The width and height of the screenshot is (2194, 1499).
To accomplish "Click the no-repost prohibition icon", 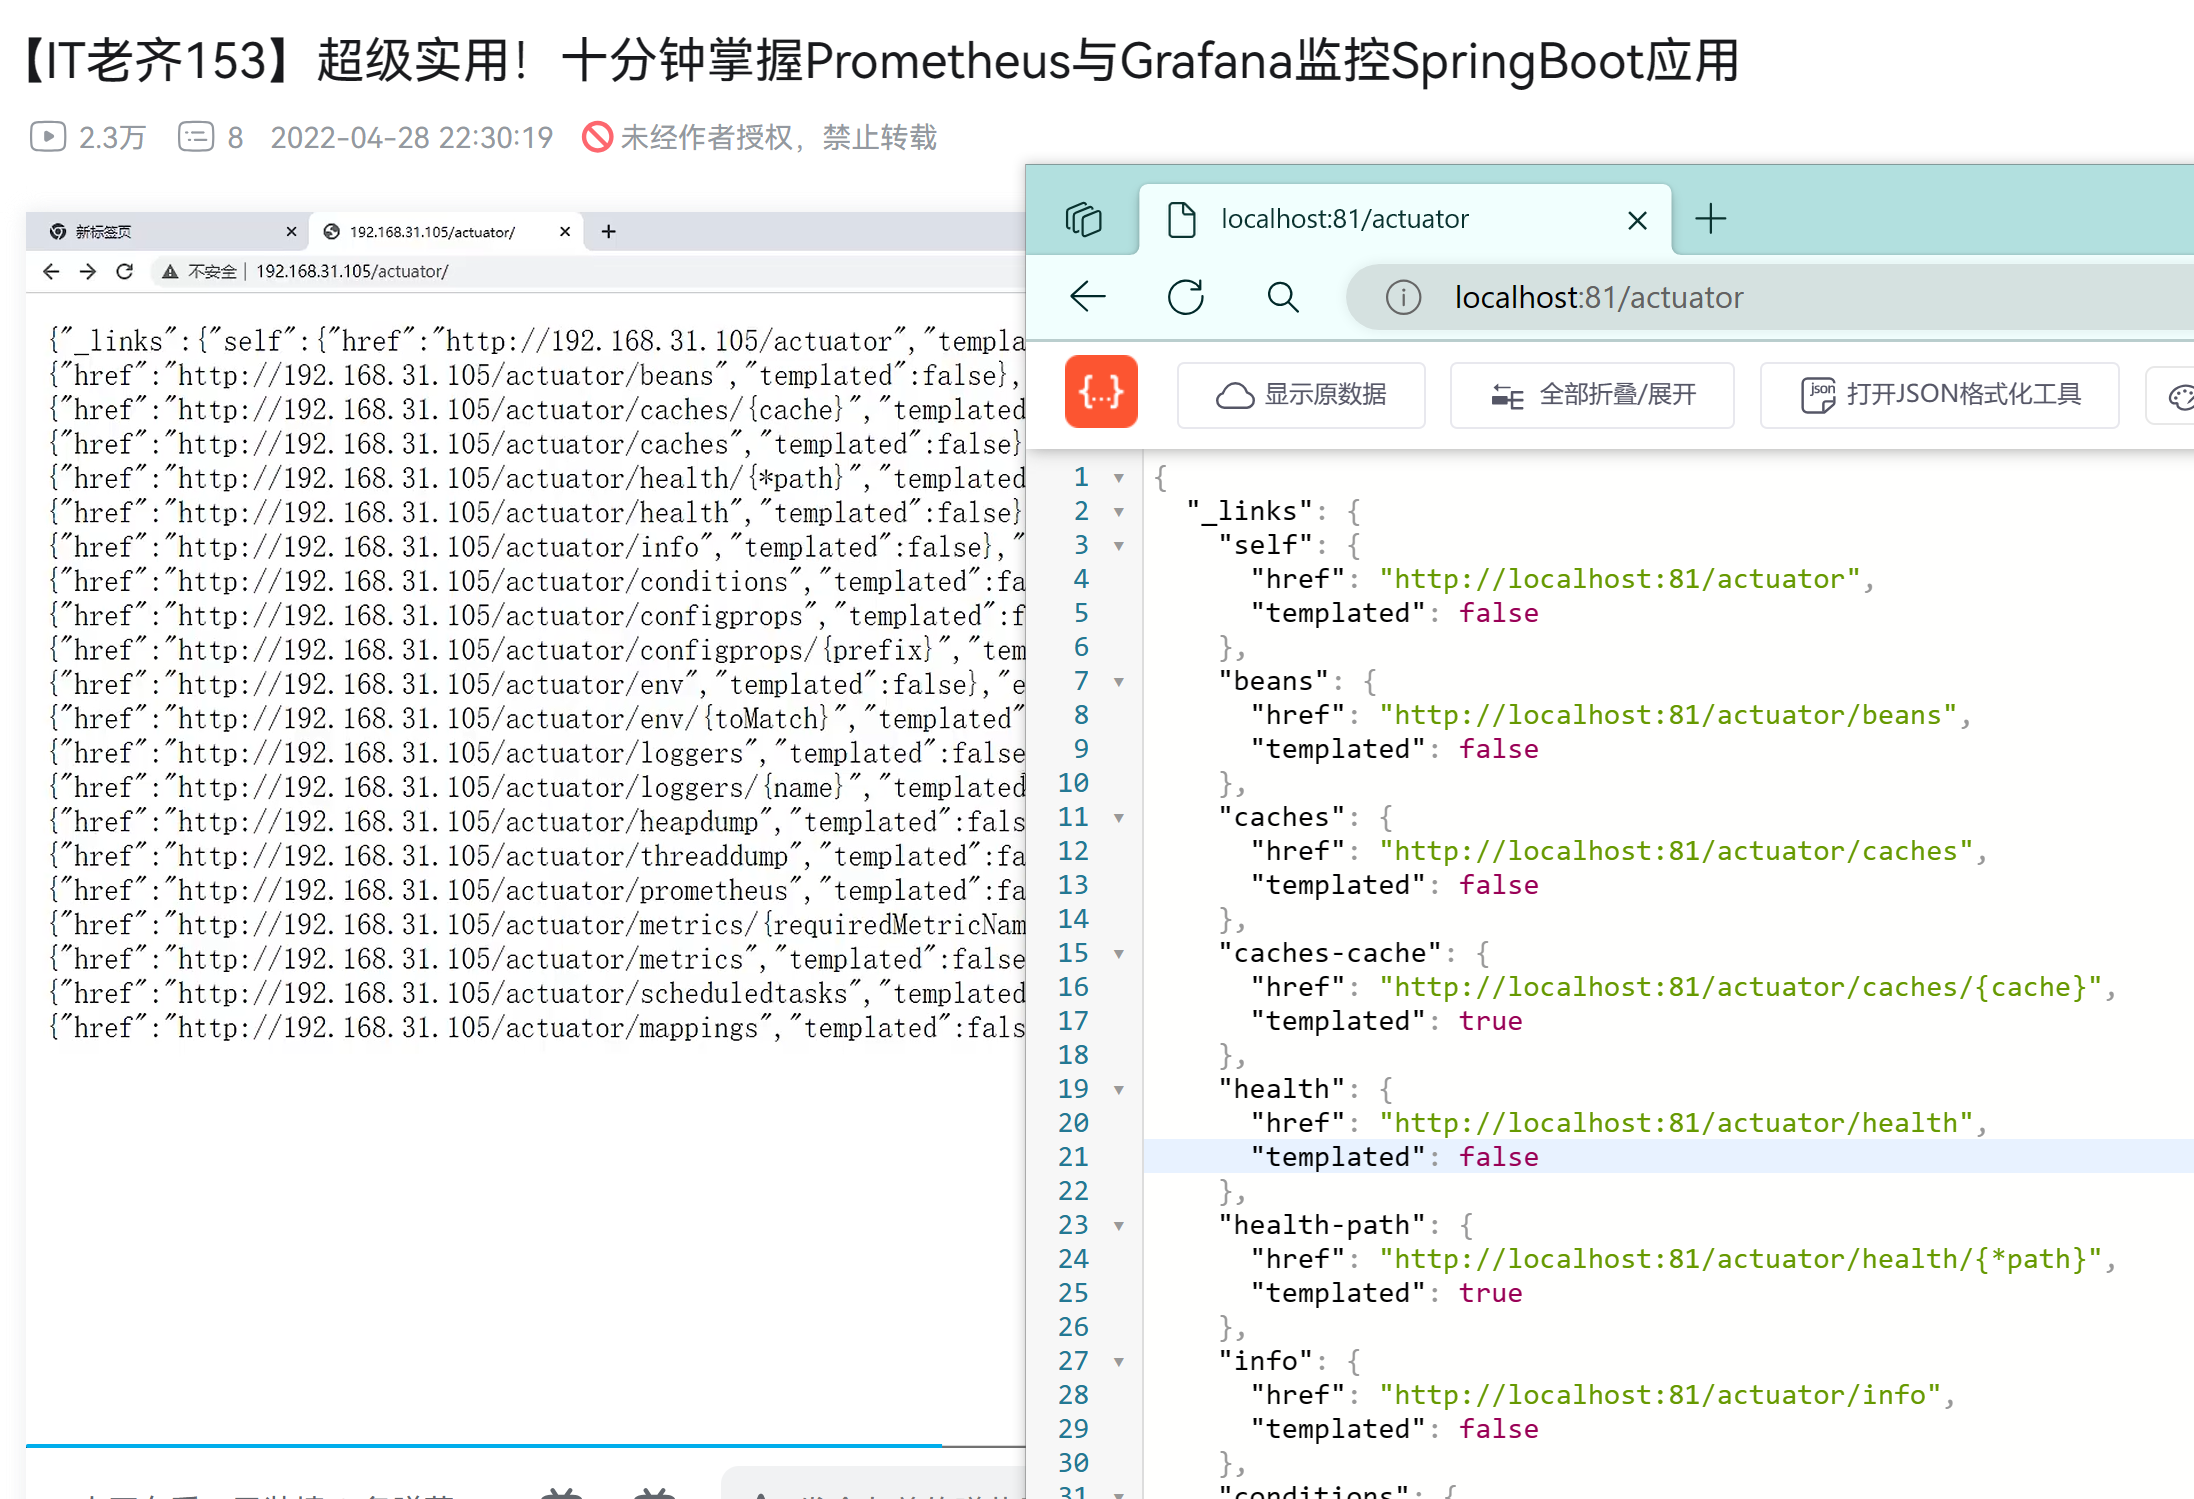I will pyautogui.click(x=597, y=136).
